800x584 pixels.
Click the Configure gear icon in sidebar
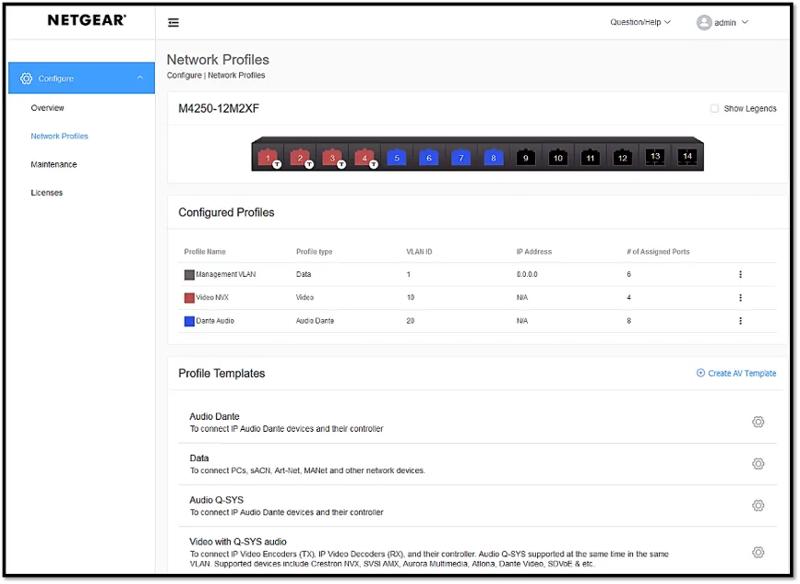(x=26, y=78)
